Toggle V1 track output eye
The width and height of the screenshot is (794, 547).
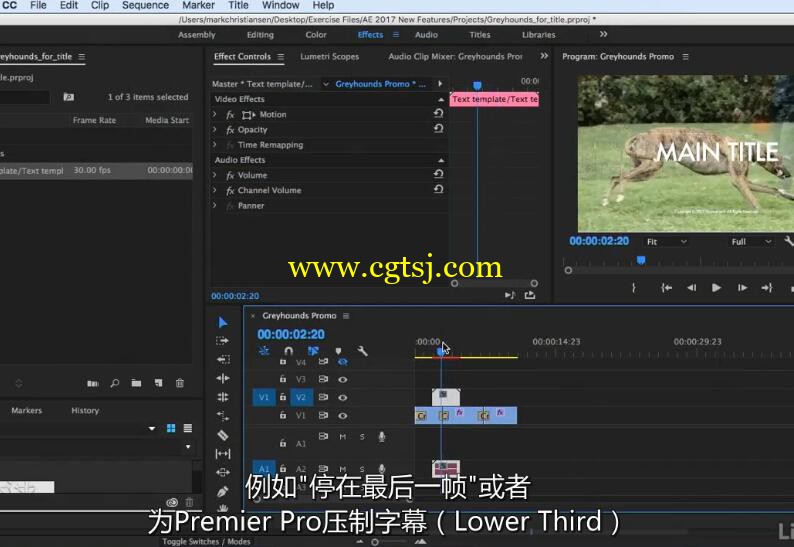point(343,416)
